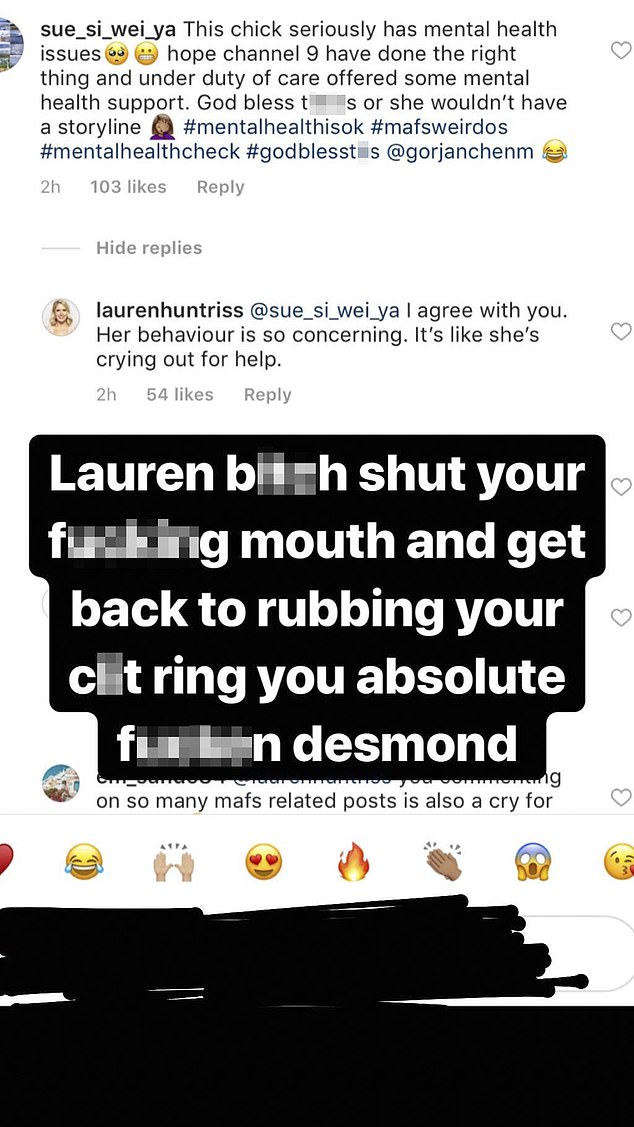Image resolution: width=634 pixels, height=1127 pixels.
Task: Insert the screaming face emoji
Action: tap(533, 862)
